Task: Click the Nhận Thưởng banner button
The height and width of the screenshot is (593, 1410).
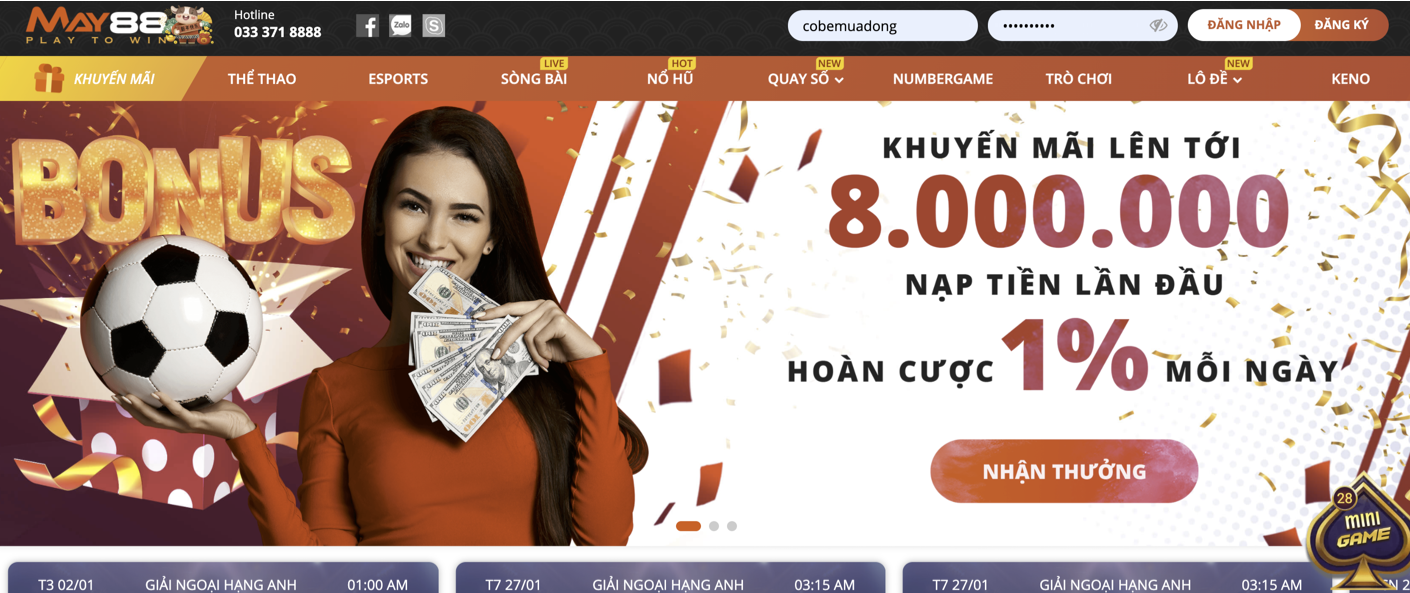Action: [x=1064, y=471]
